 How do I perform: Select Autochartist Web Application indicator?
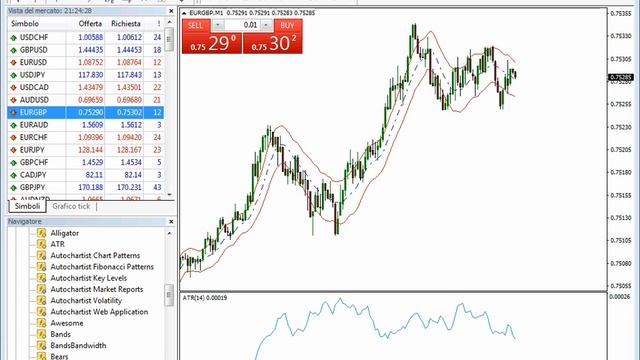[x=99, y=312]
